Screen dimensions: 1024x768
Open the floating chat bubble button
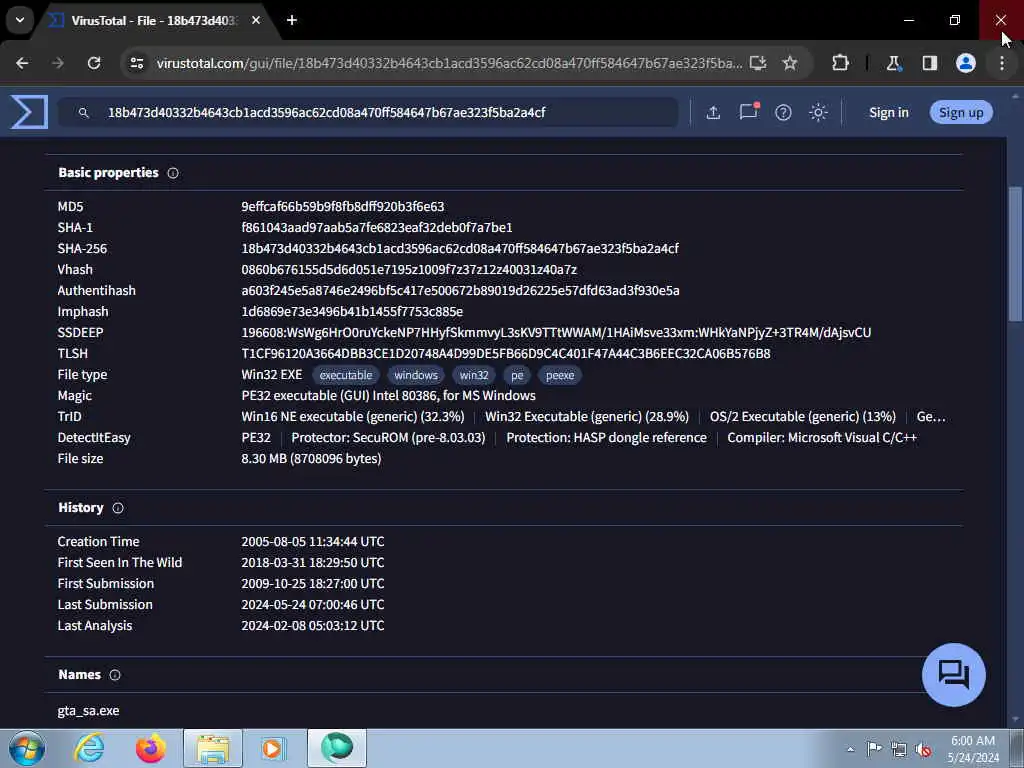pos(953,675)
